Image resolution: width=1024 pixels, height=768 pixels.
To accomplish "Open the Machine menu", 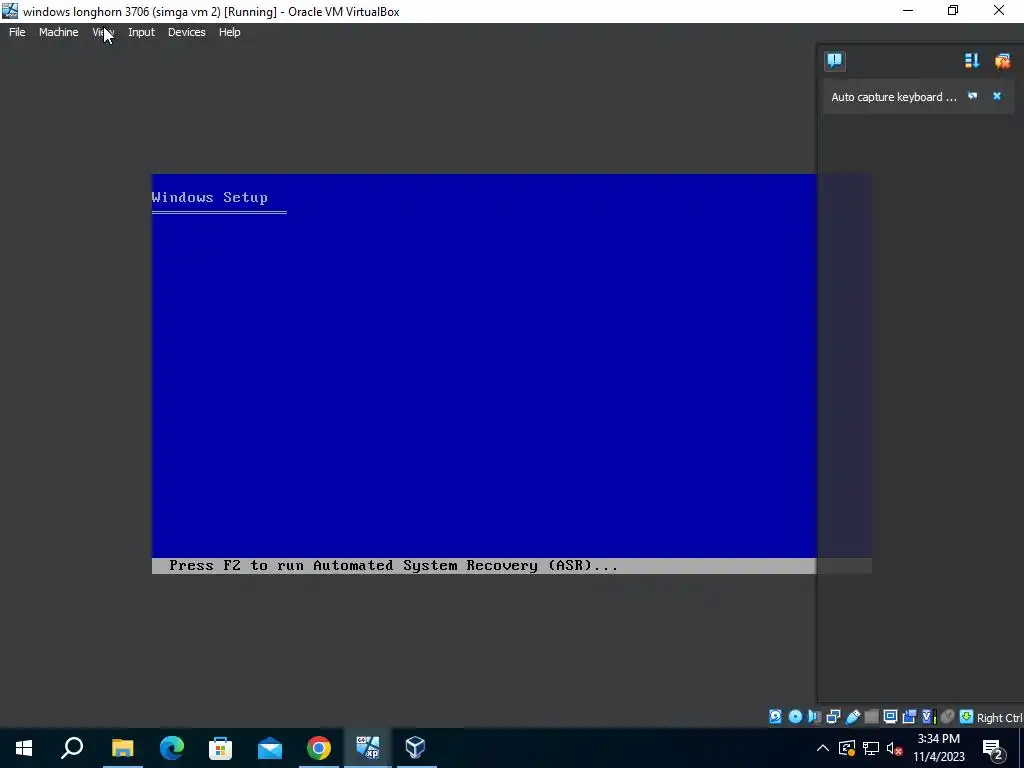I will click(58, 32).
